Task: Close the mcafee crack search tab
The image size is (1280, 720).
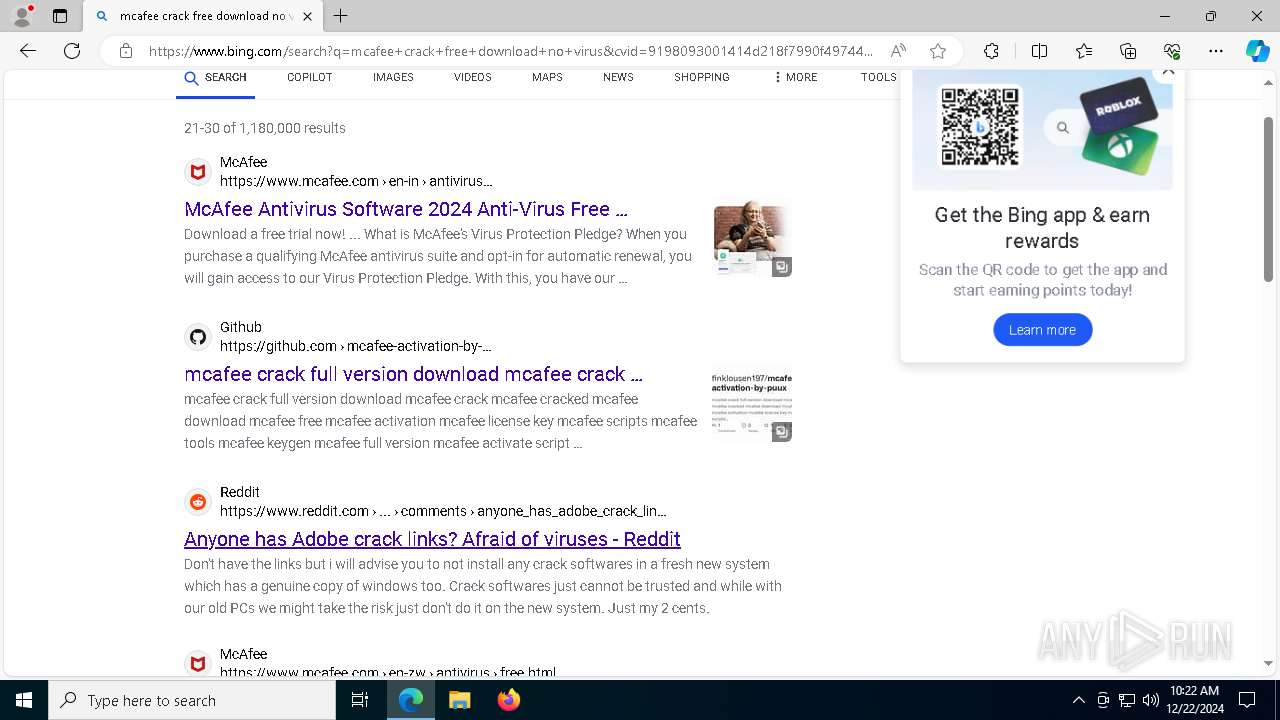Action: (307, 16)
